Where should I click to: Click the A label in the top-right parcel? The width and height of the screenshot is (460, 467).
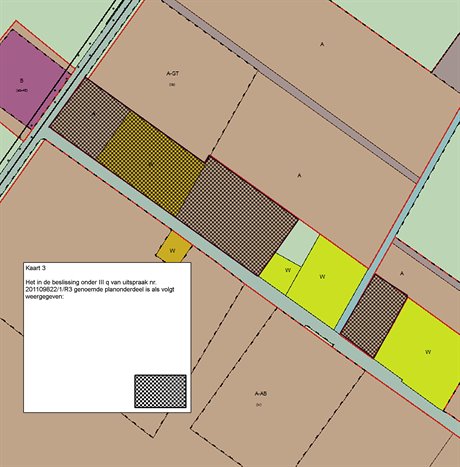322,44
